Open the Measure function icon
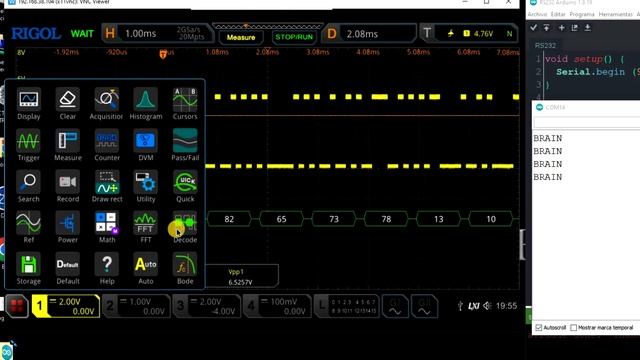The width and height of the screenshot is (640, 360). tap(68, 141)
